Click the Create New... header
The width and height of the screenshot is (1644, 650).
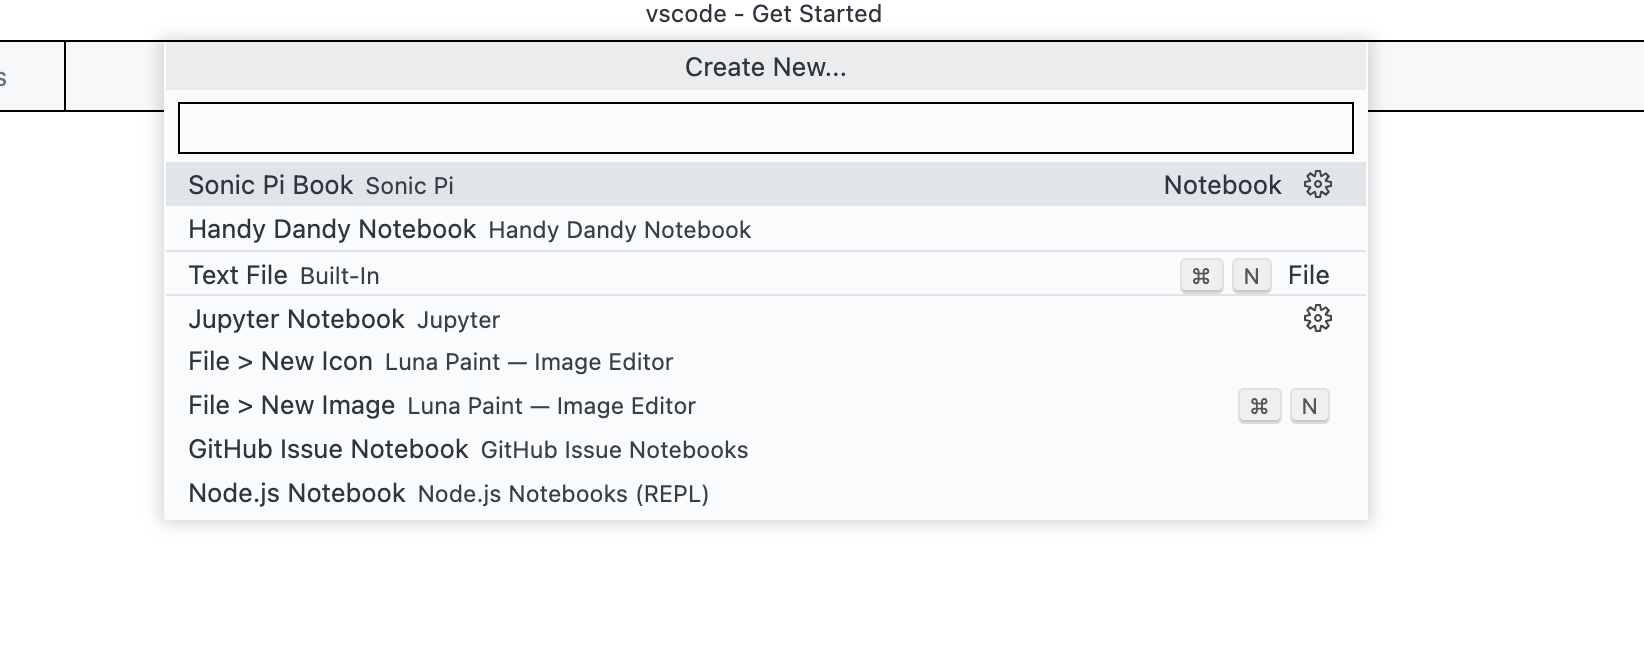[x=764, y=67]
